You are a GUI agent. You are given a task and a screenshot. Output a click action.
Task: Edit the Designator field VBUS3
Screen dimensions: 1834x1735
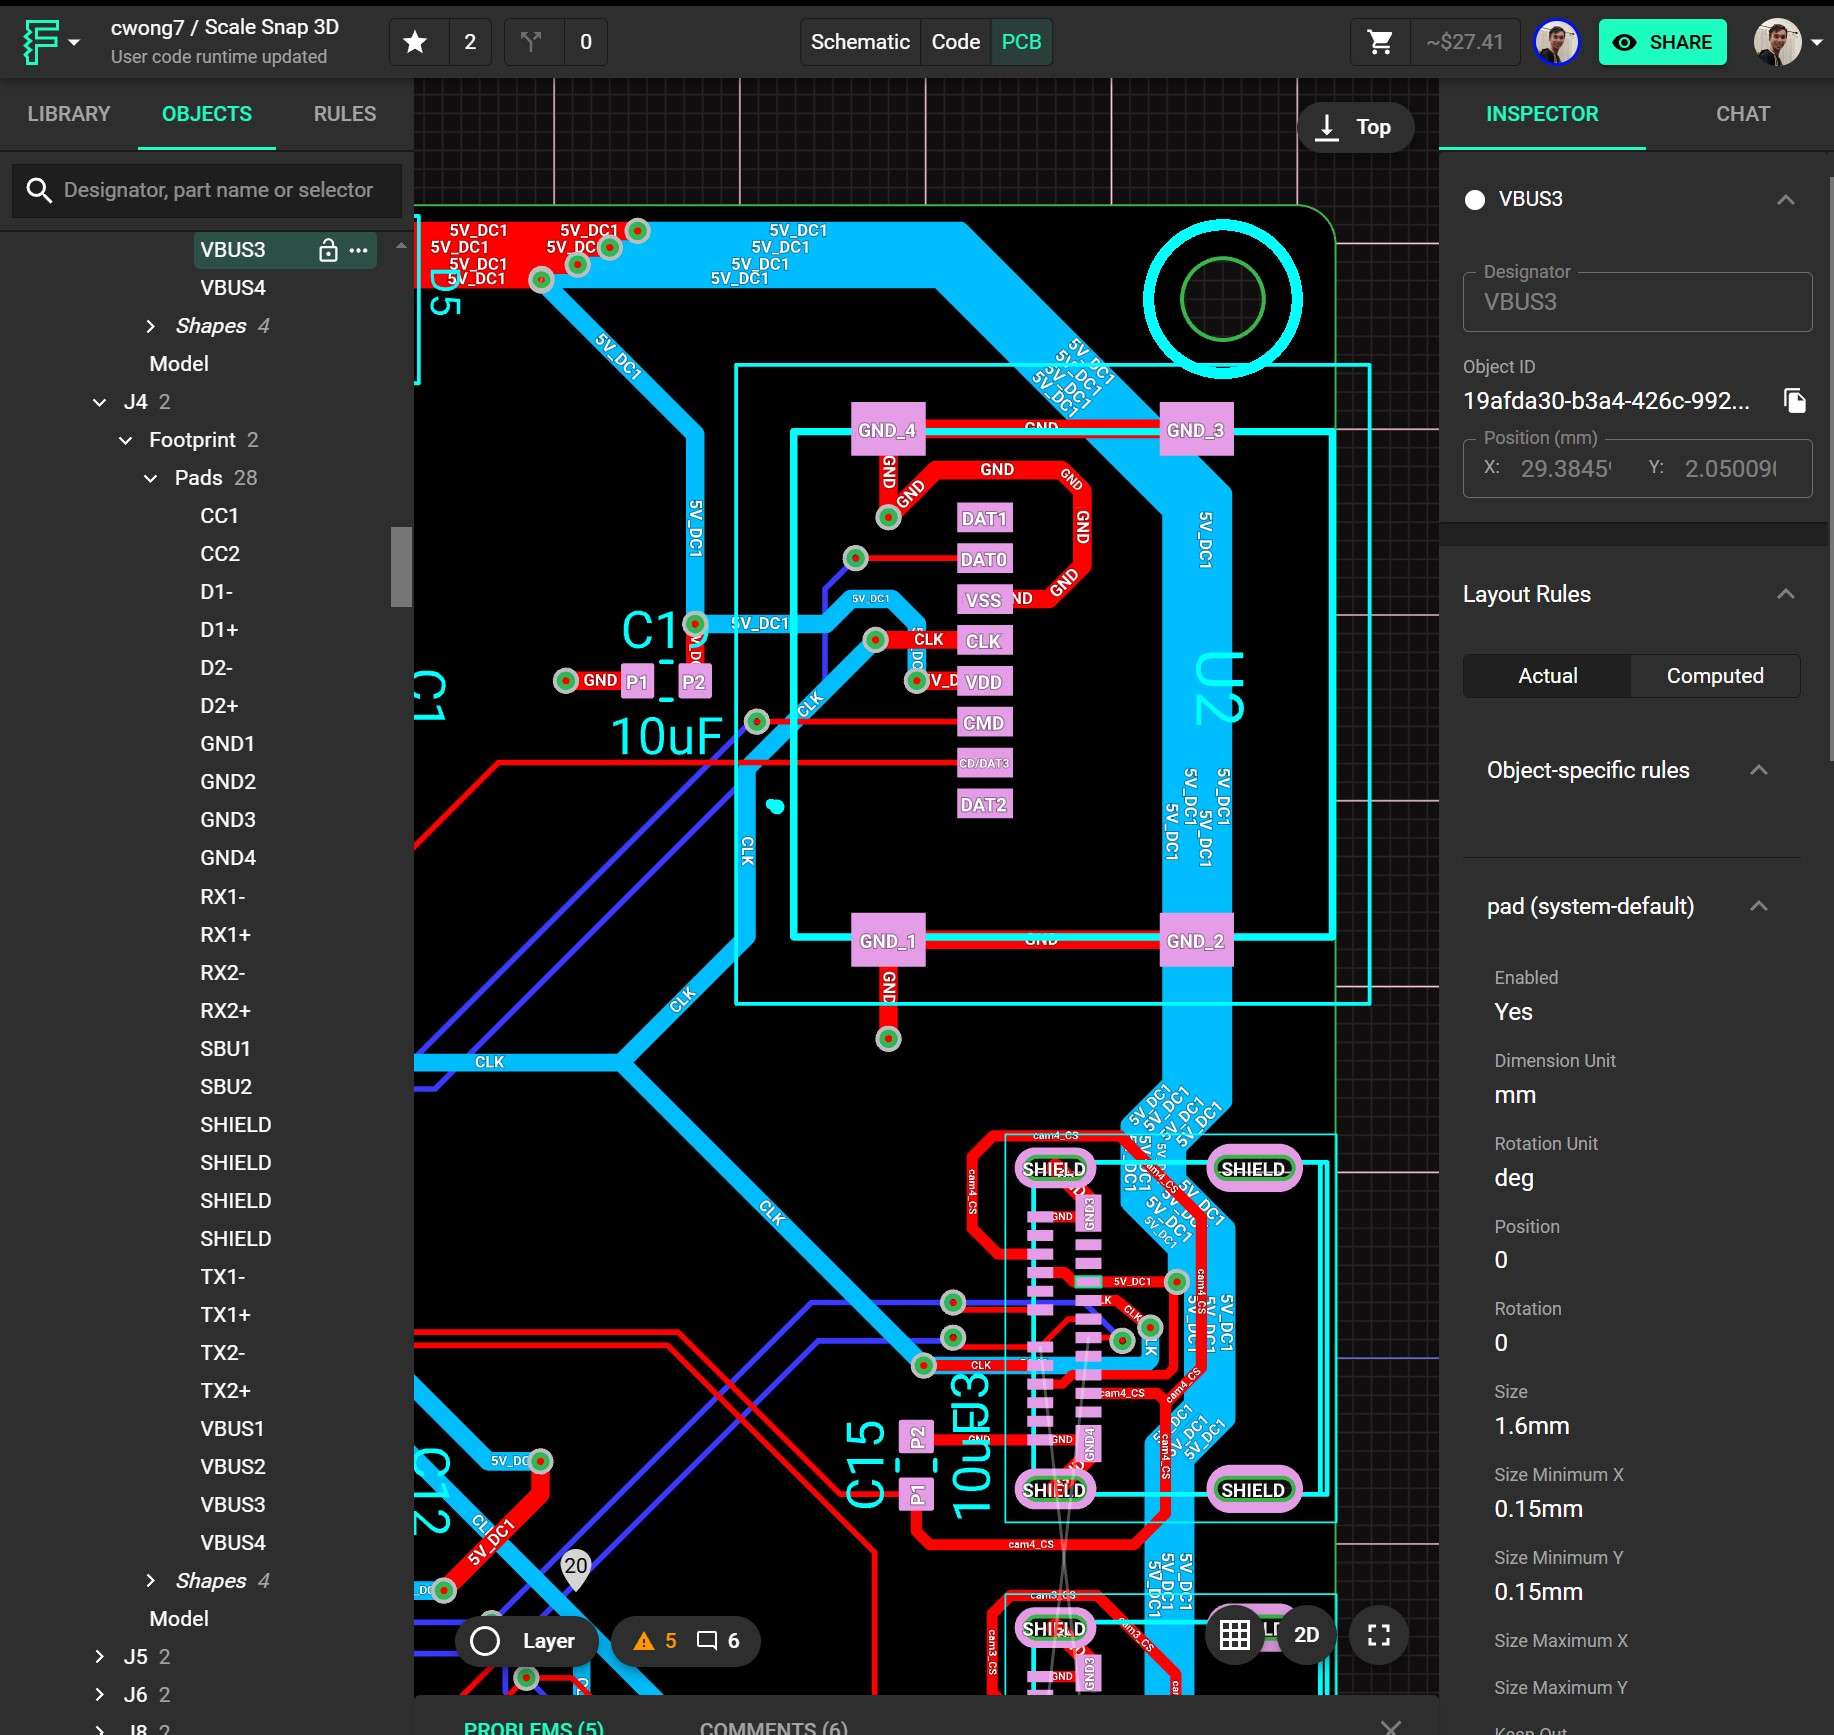pos(1637,302)
